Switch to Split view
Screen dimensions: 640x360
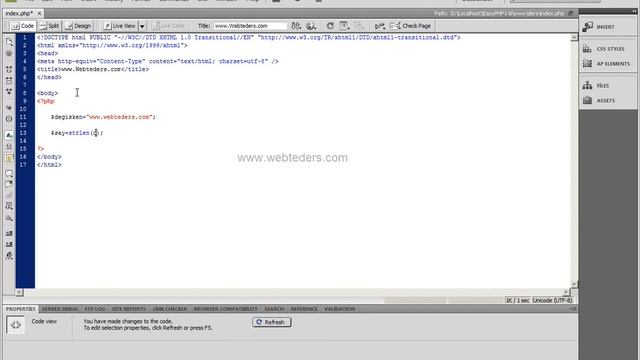coord(49,26)
